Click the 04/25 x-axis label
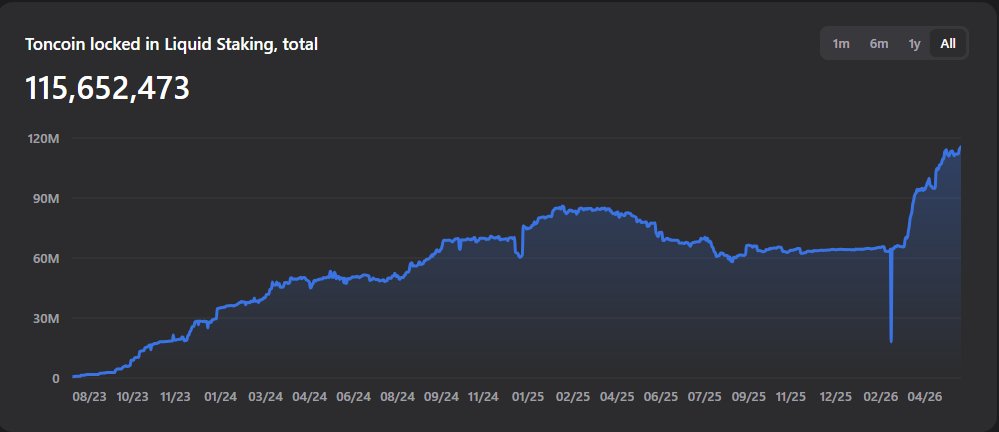 coord(617,396)
